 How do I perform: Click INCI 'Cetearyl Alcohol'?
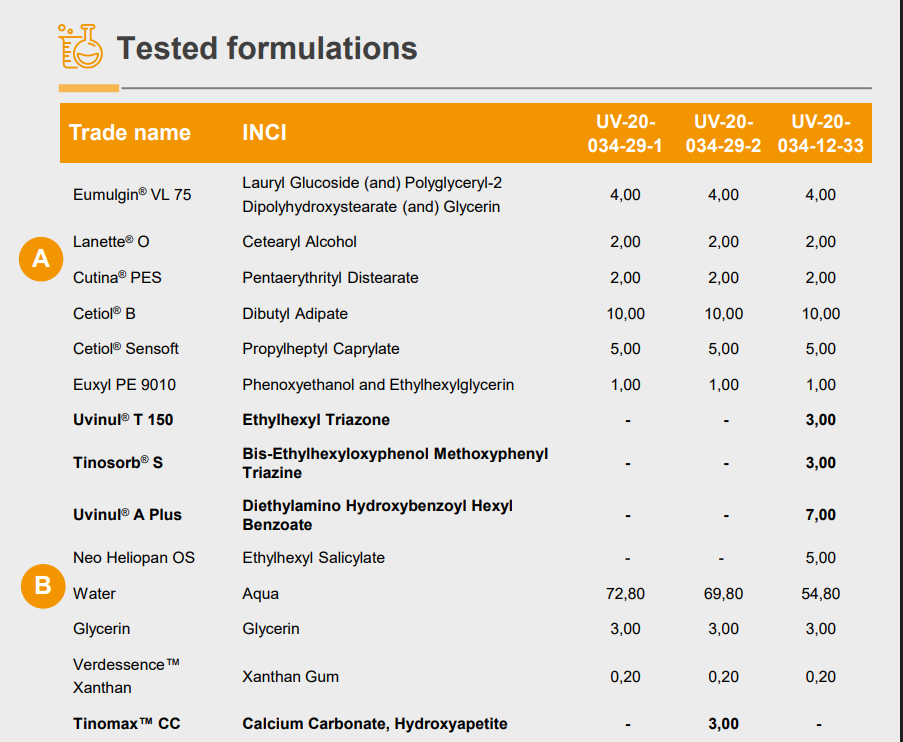(299, 241)
